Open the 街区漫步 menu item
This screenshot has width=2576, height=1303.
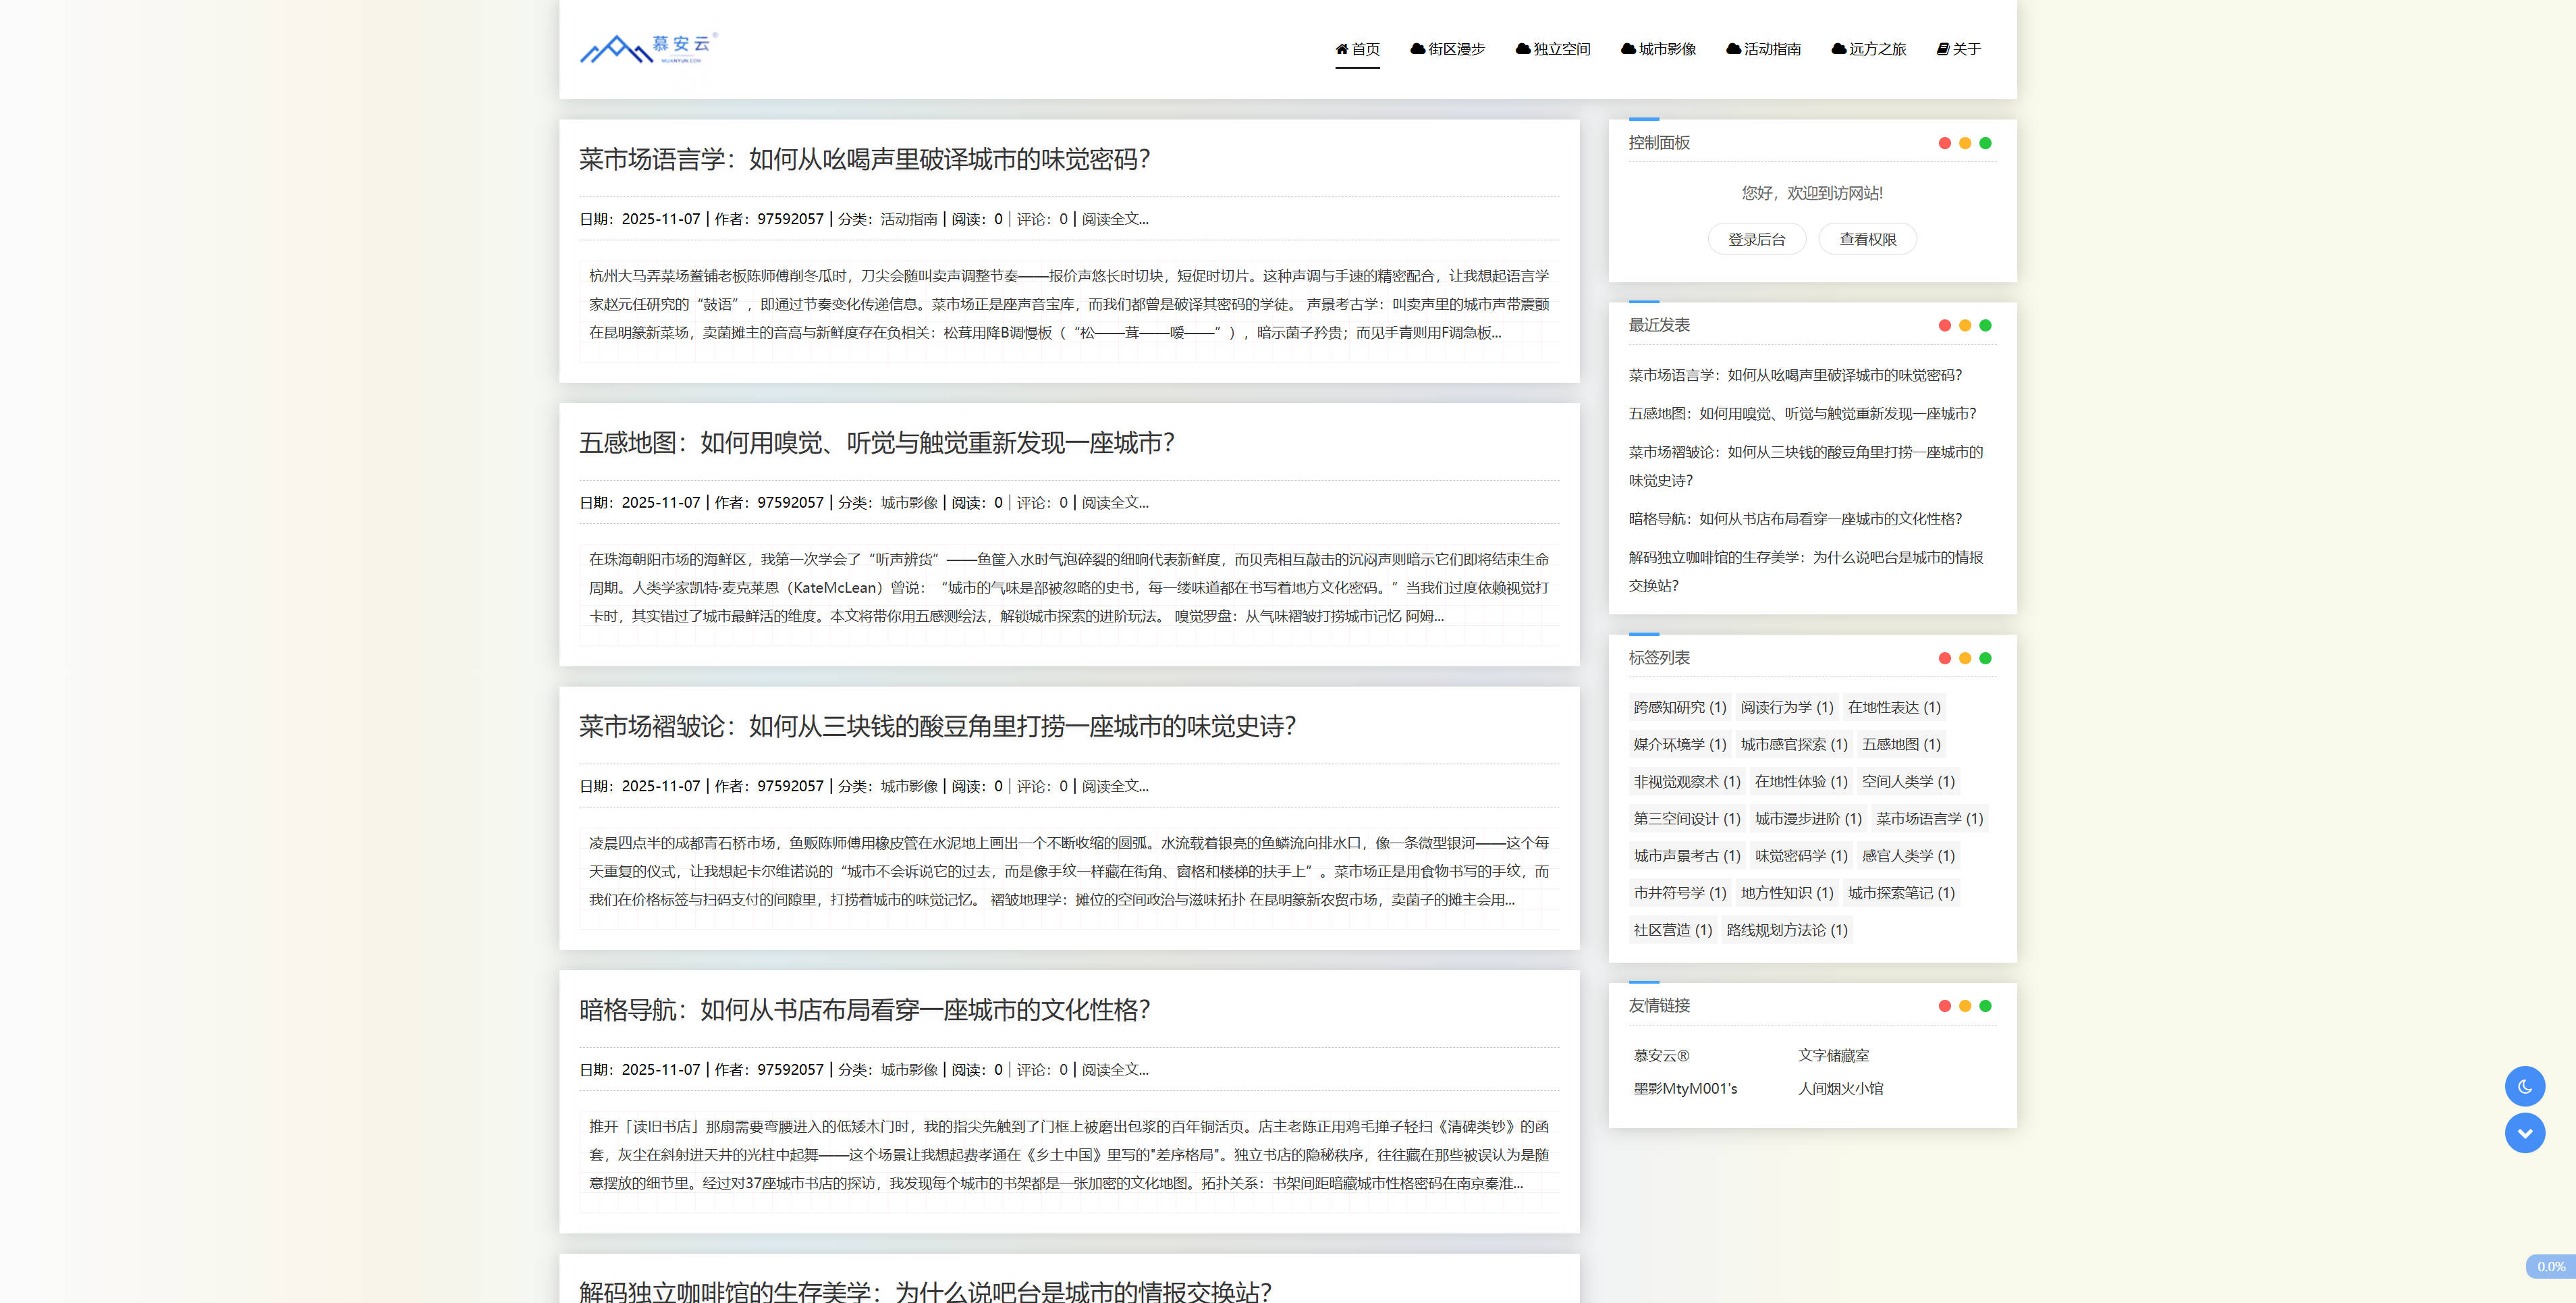pos(1447,49)
